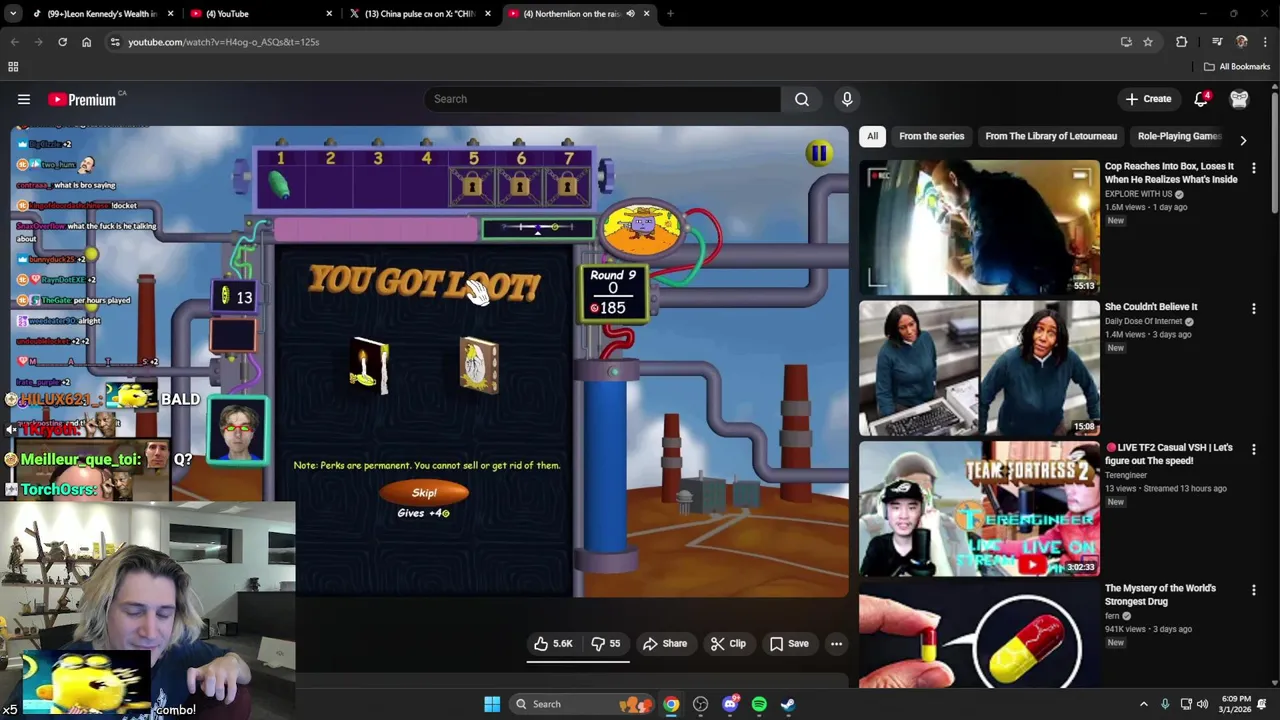Click the yellow in-game pause icon
The width and height of the screenshot is (1280, 720).
tap(819, 153)
